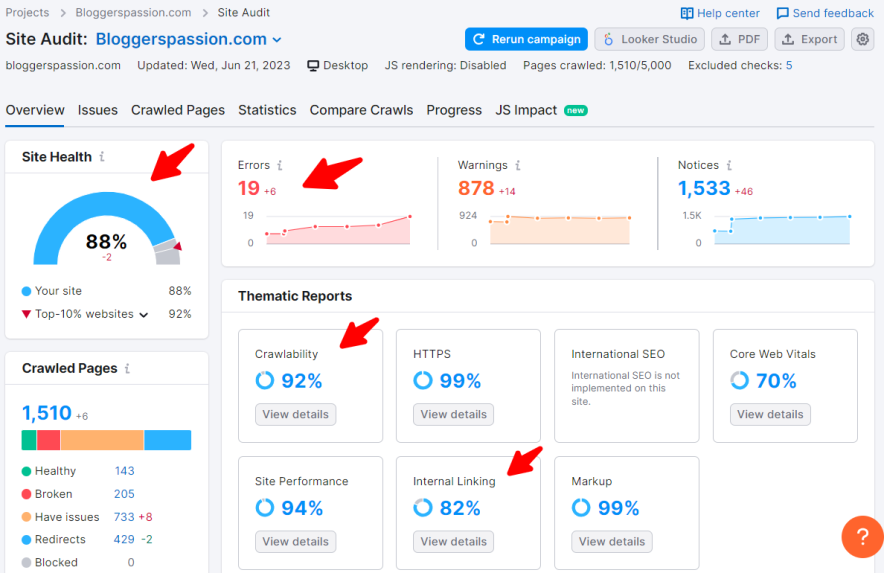Image resolution: width=884 pixels, height=573 pixels.
Task: Click the orange Have issues bar segment
Action: tap(102, 440)
